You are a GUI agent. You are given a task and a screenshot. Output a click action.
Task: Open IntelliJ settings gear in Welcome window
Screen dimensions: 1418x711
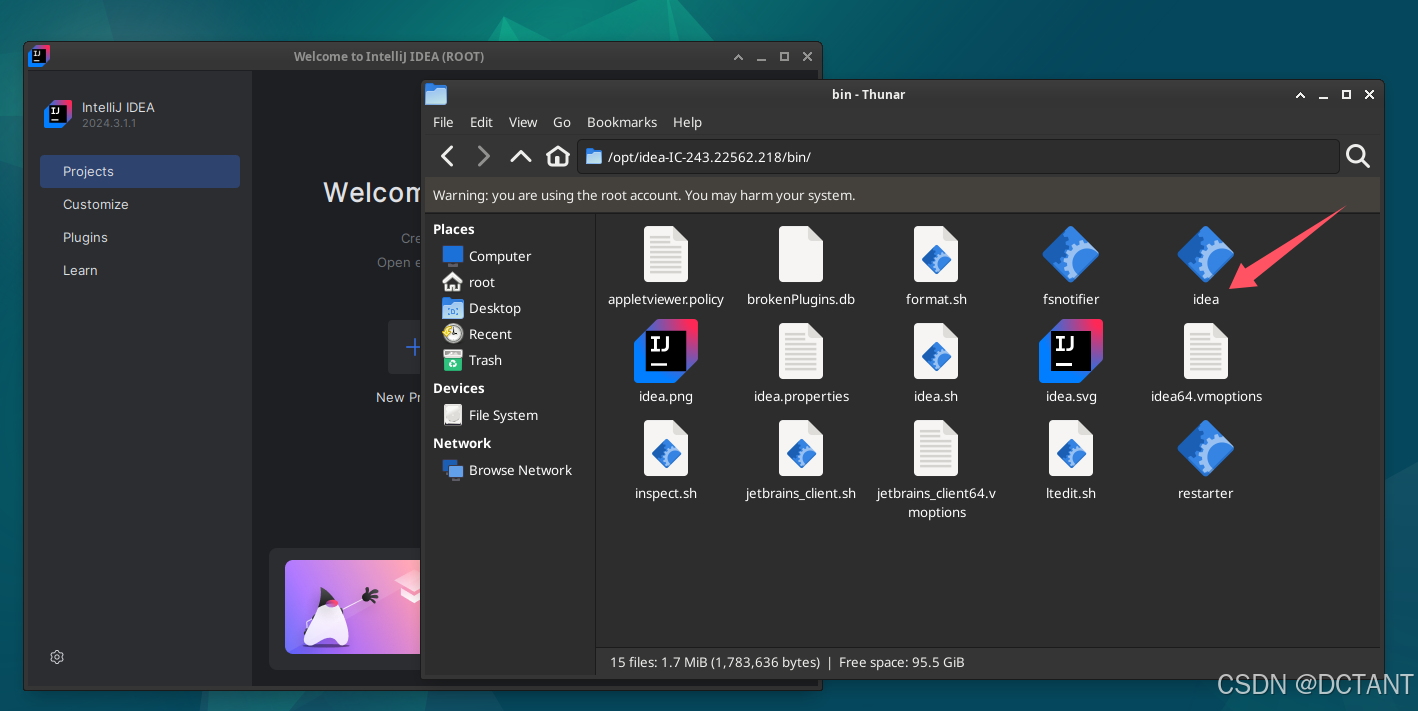pyautogui.click(x=57, y=657)
